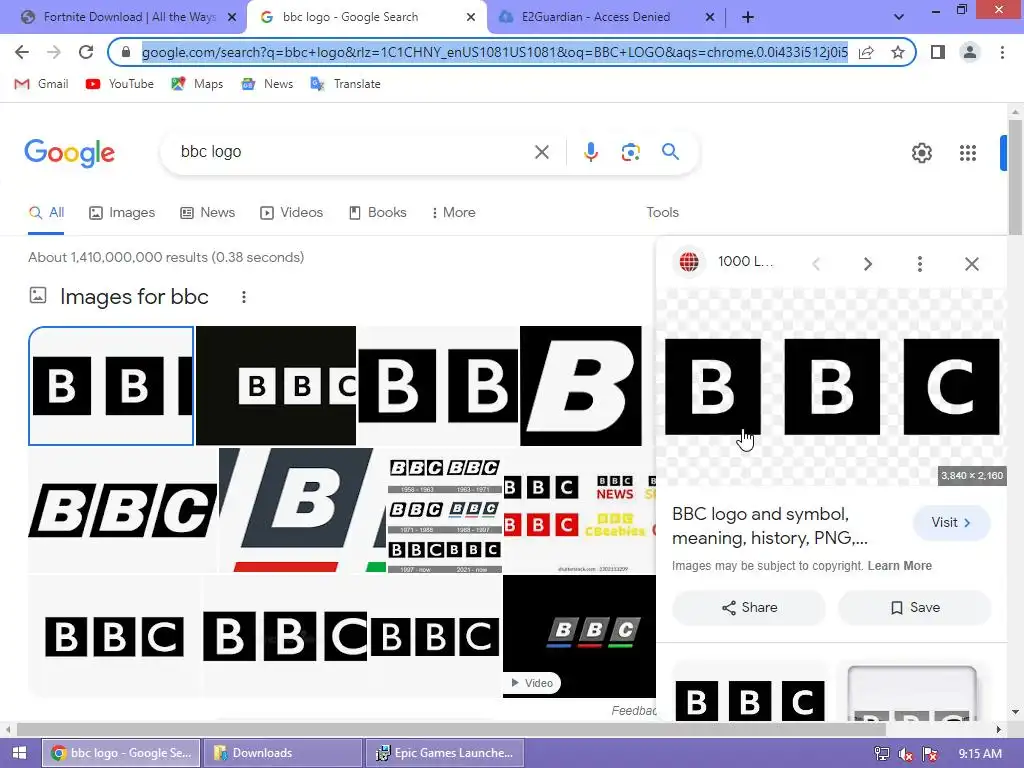Screen dimensions: 1024x768
Task: Open News bookmark in bookmarks bar
Action: tap(267, 84)
